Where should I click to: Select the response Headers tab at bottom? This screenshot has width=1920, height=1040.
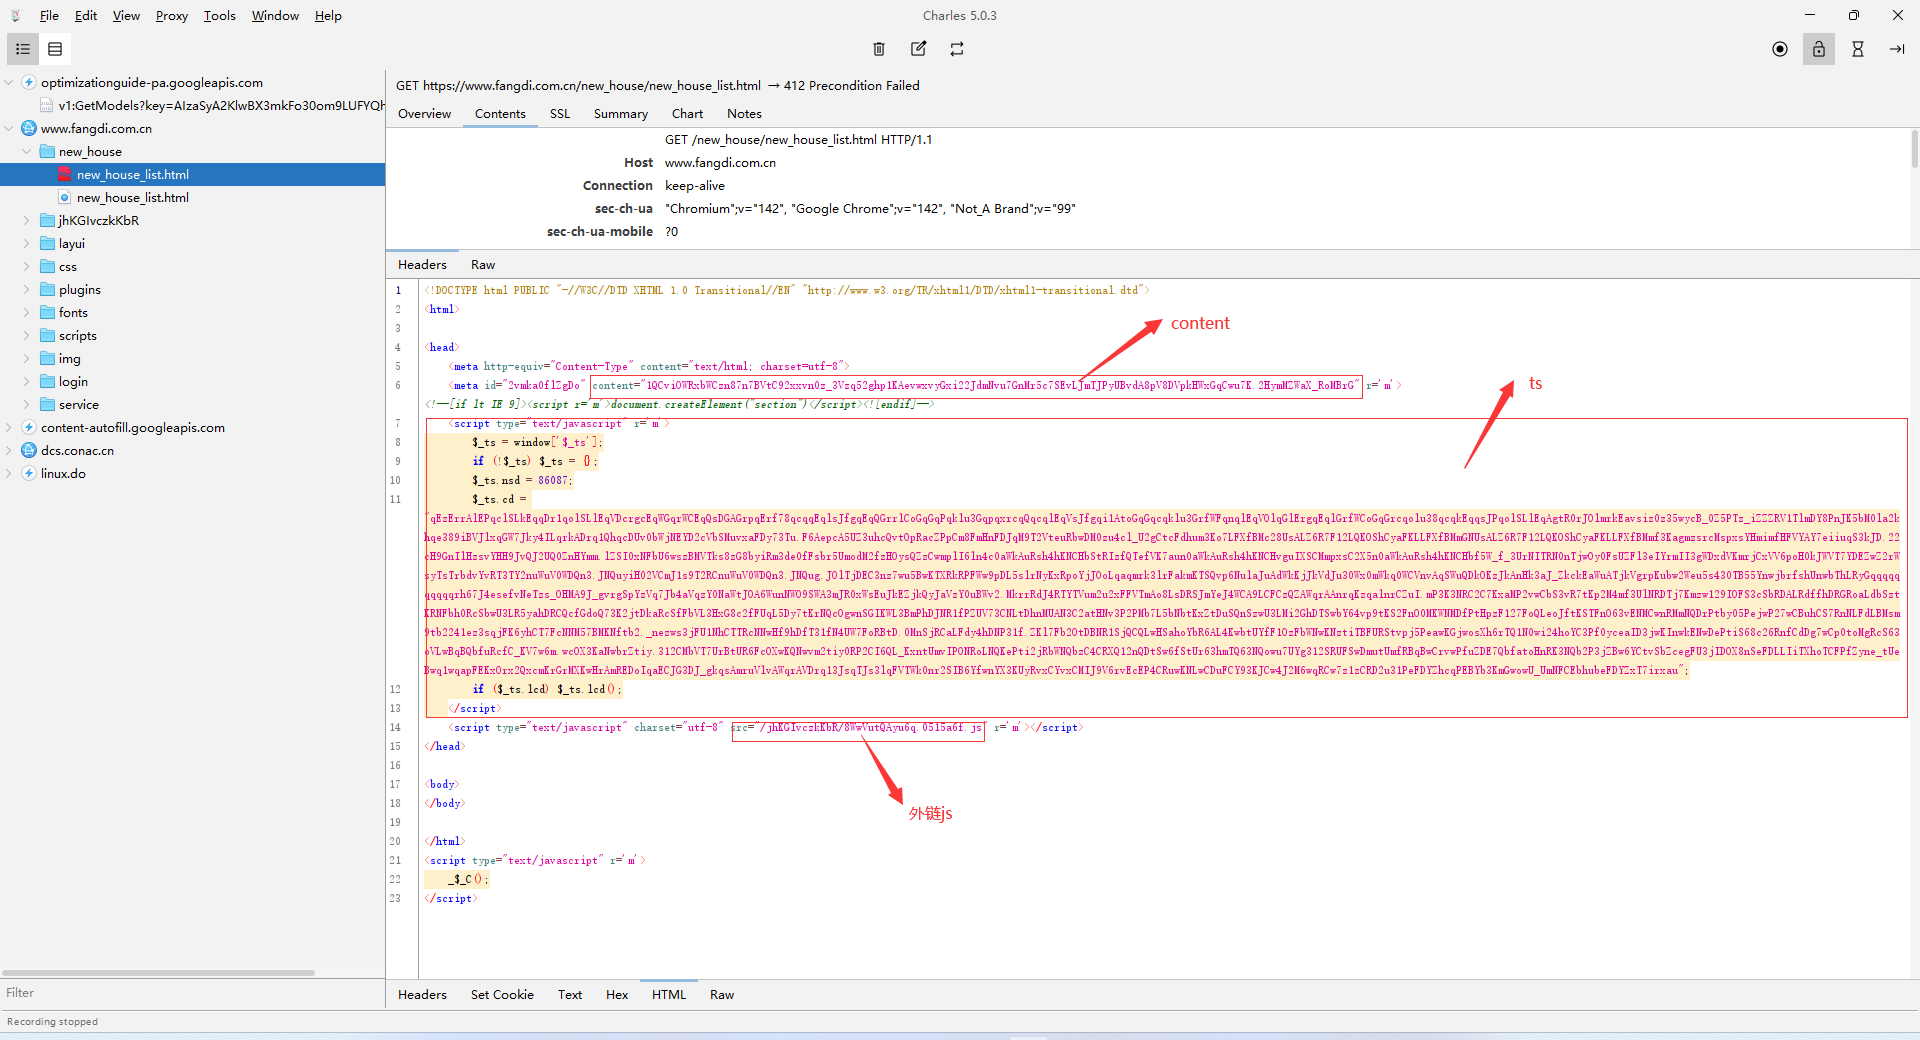pos(422,995)
